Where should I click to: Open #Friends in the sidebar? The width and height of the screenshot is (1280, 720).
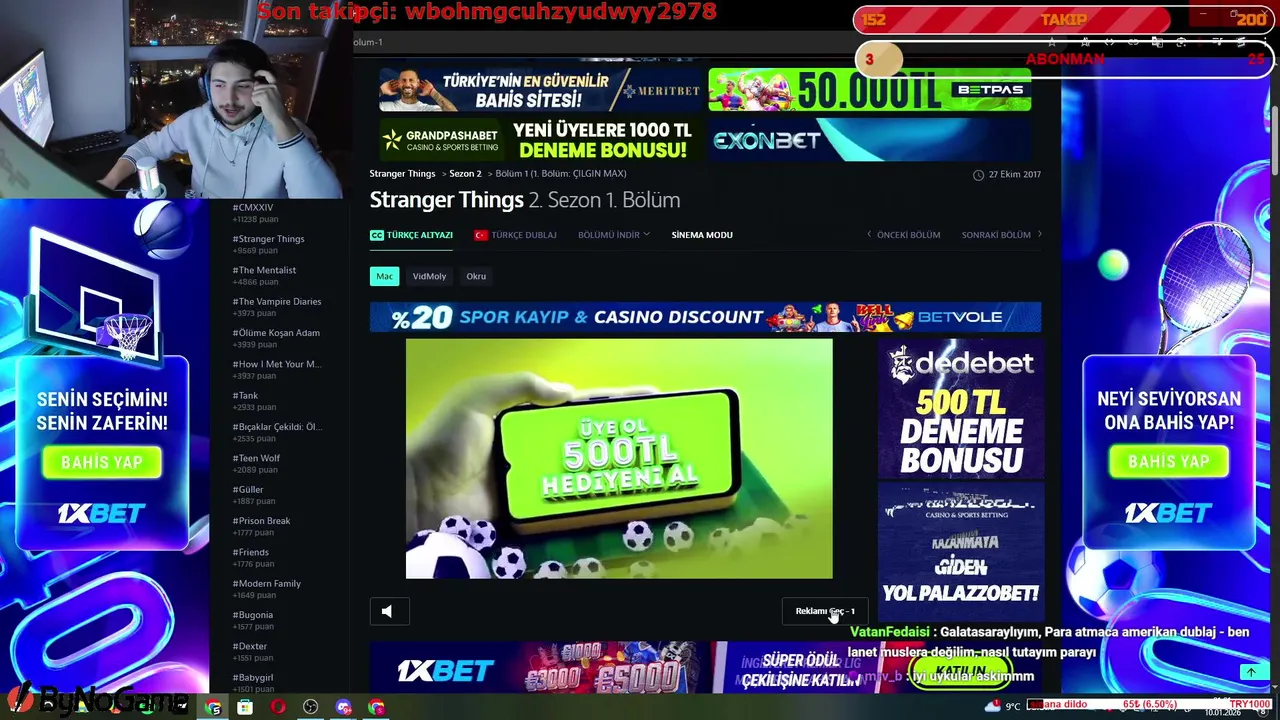(251, 552)
